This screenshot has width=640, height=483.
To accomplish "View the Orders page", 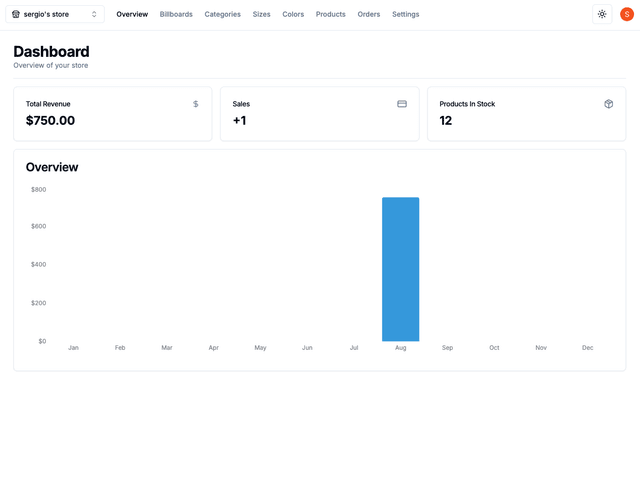I will click(x=369, y=14).
